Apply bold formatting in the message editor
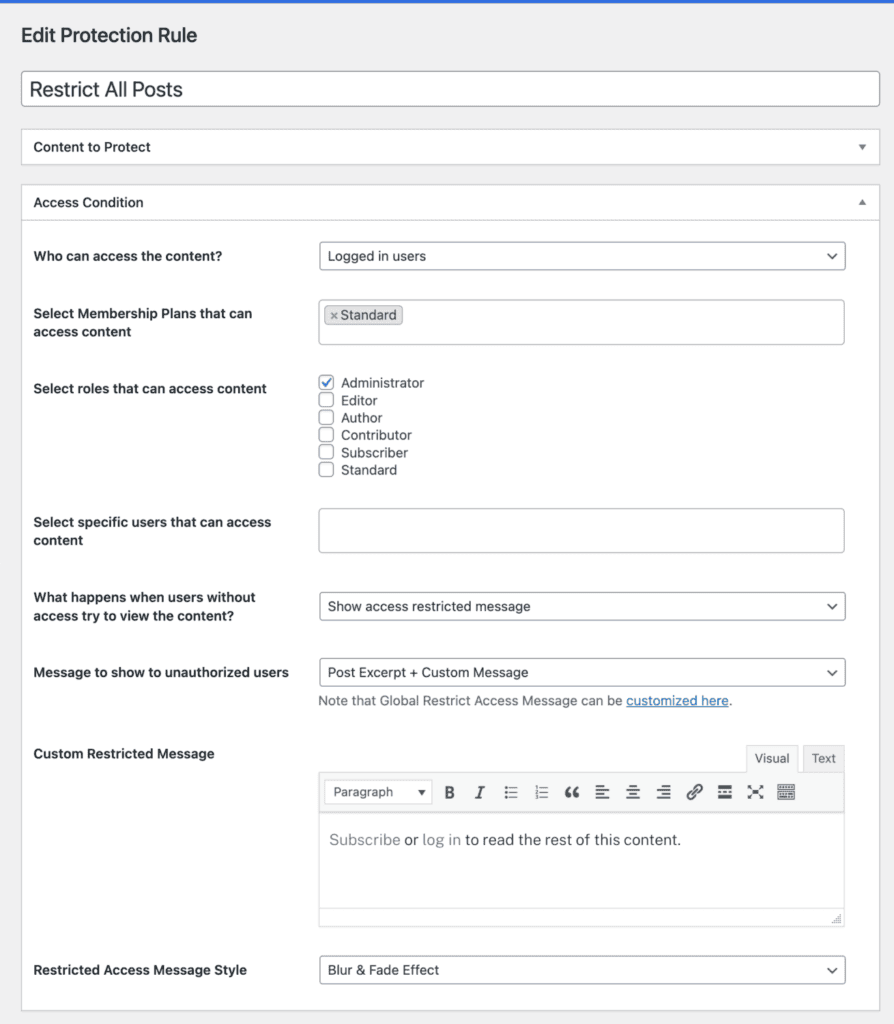Screen dimensions: 894x1024 [x=449, y=792]
